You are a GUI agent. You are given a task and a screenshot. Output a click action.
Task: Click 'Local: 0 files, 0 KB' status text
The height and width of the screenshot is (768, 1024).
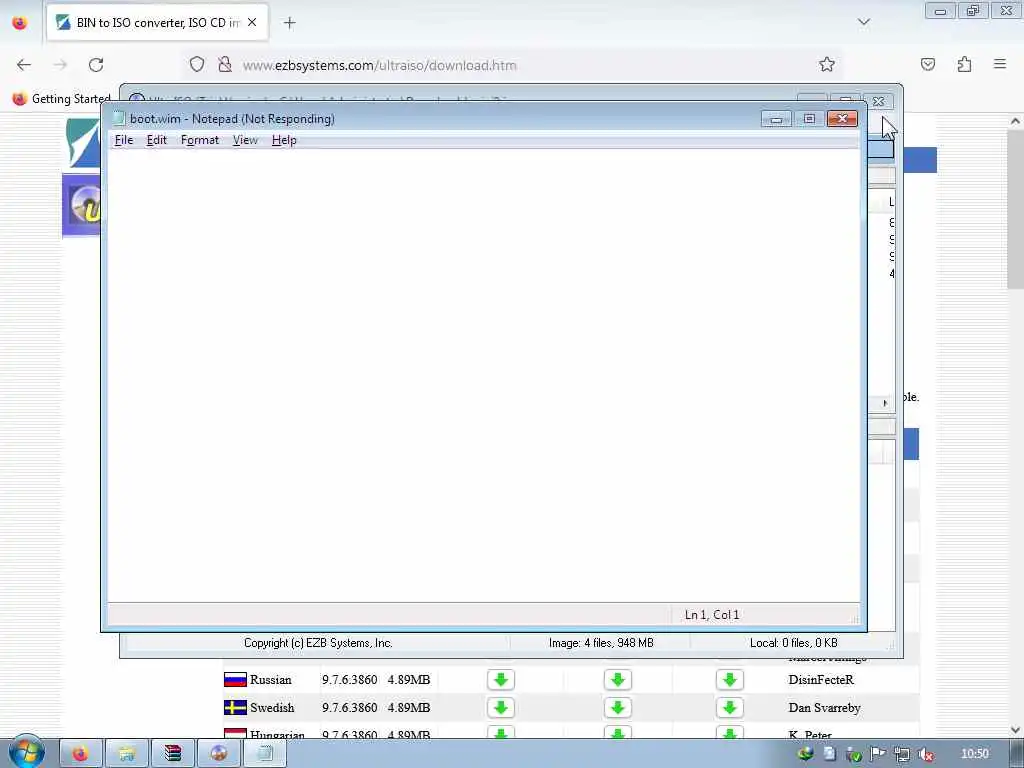793,643
